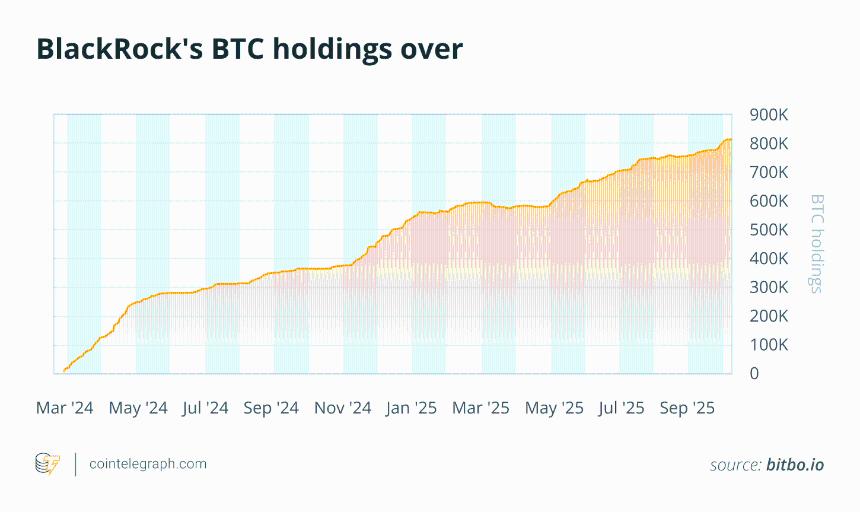Click the May '25 date label
This screenshot has width=860, height=512.
(x=554, y=408)
